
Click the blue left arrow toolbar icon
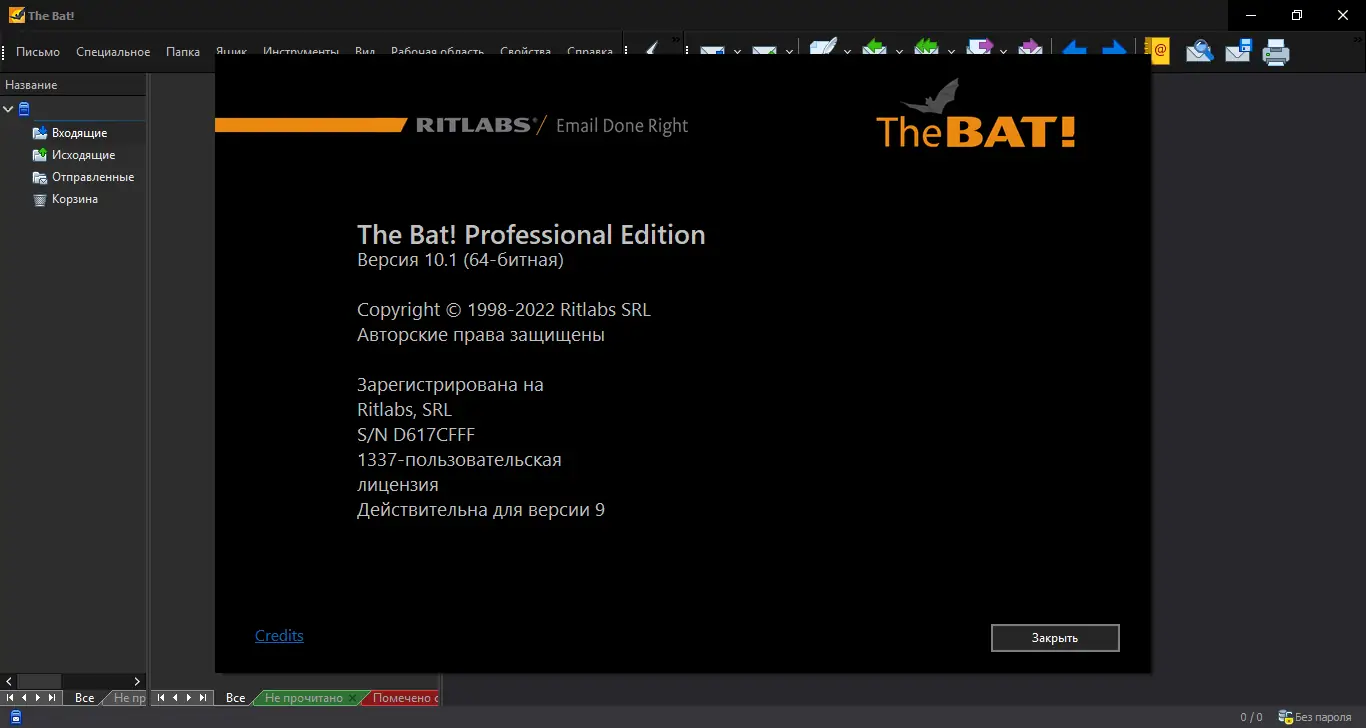[x=1074, y=49]
